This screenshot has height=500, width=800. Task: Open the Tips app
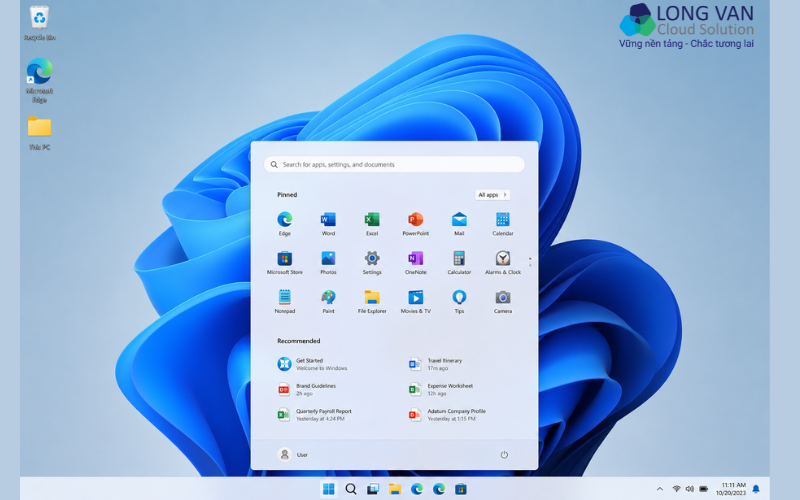(x=459, y=302)
